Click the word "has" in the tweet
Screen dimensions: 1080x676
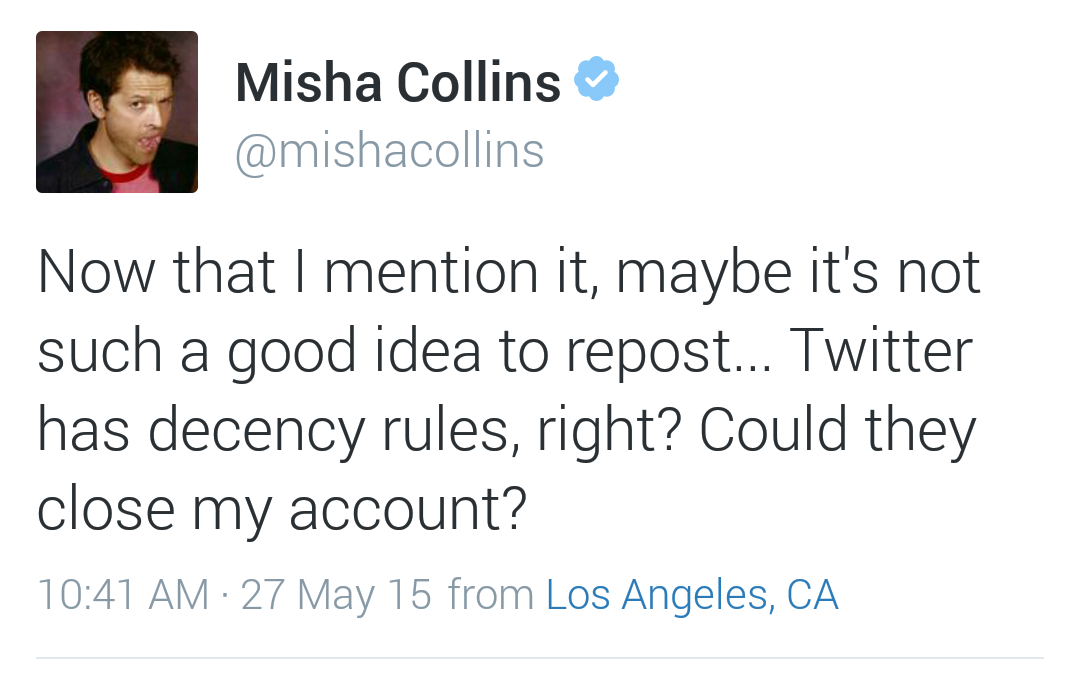pos(84,430)
